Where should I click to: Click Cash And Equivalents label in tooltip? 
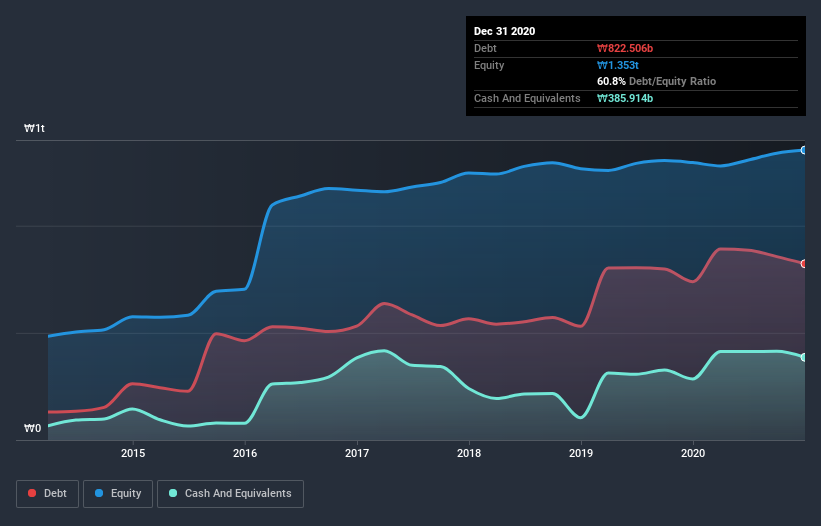527,98
